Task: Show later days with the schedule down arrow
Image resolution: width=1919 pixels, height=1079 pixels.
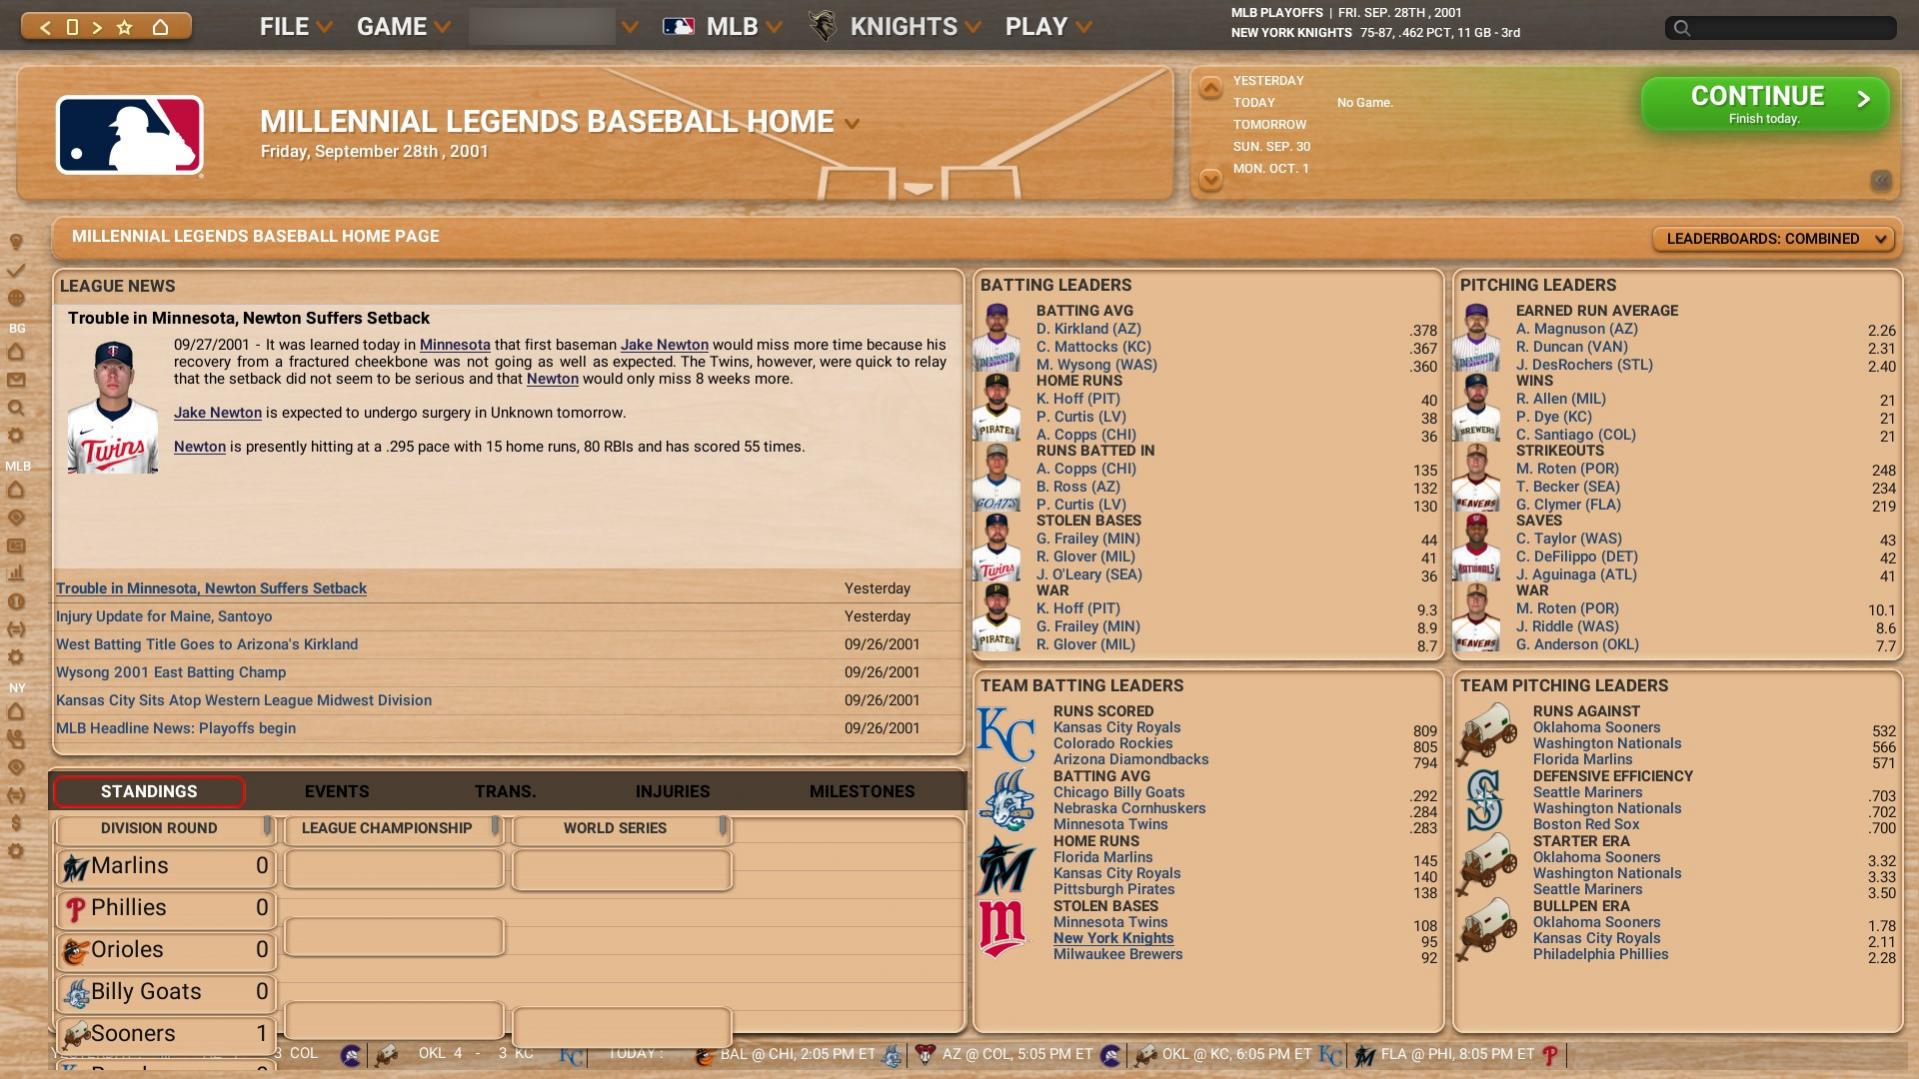Action: click(x=1210, y=180)
